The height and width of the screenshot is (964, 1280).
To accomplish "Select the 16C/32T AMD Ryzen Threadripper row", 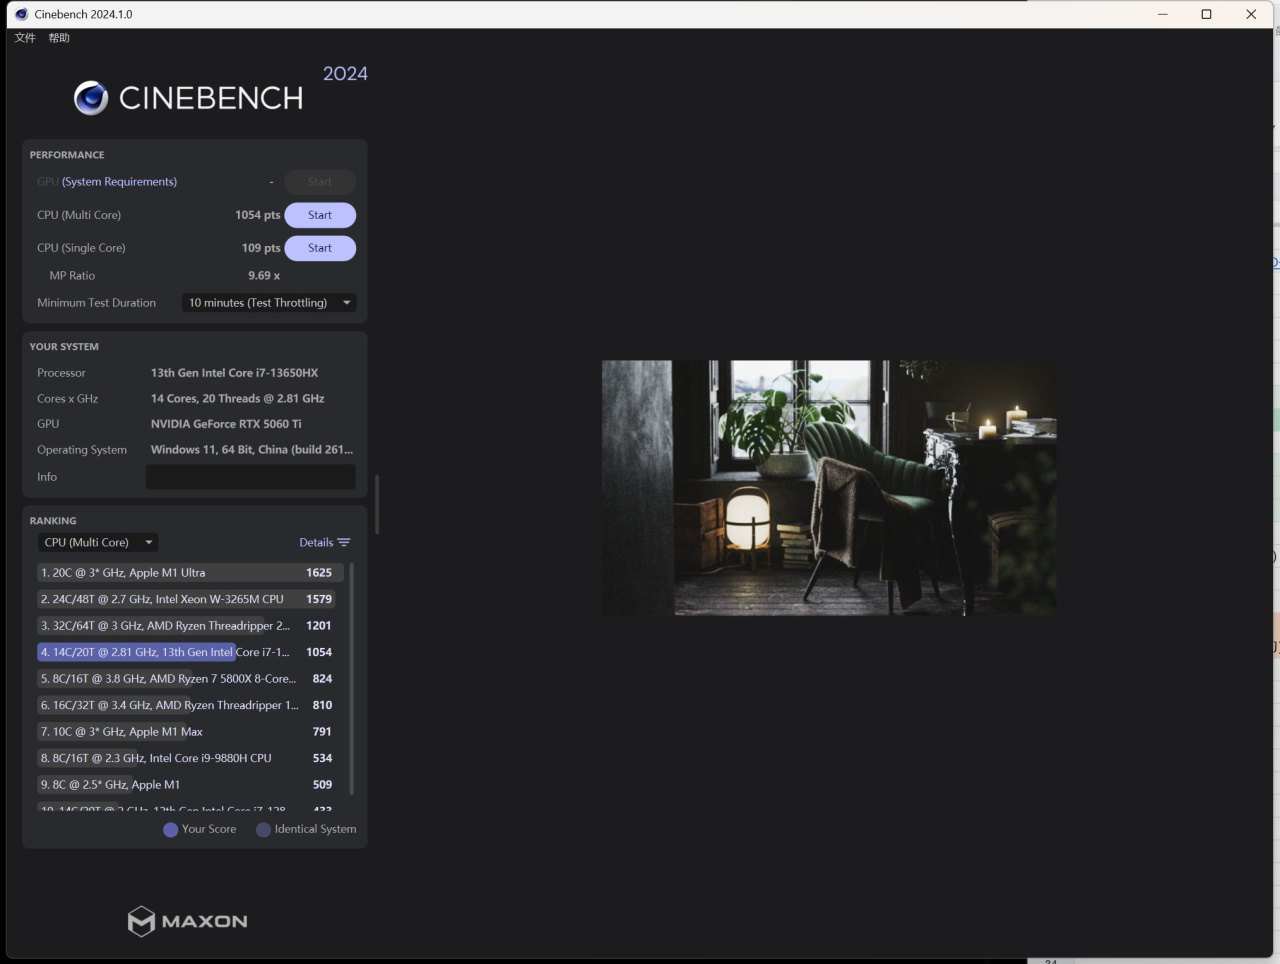I will coord(190,705).
